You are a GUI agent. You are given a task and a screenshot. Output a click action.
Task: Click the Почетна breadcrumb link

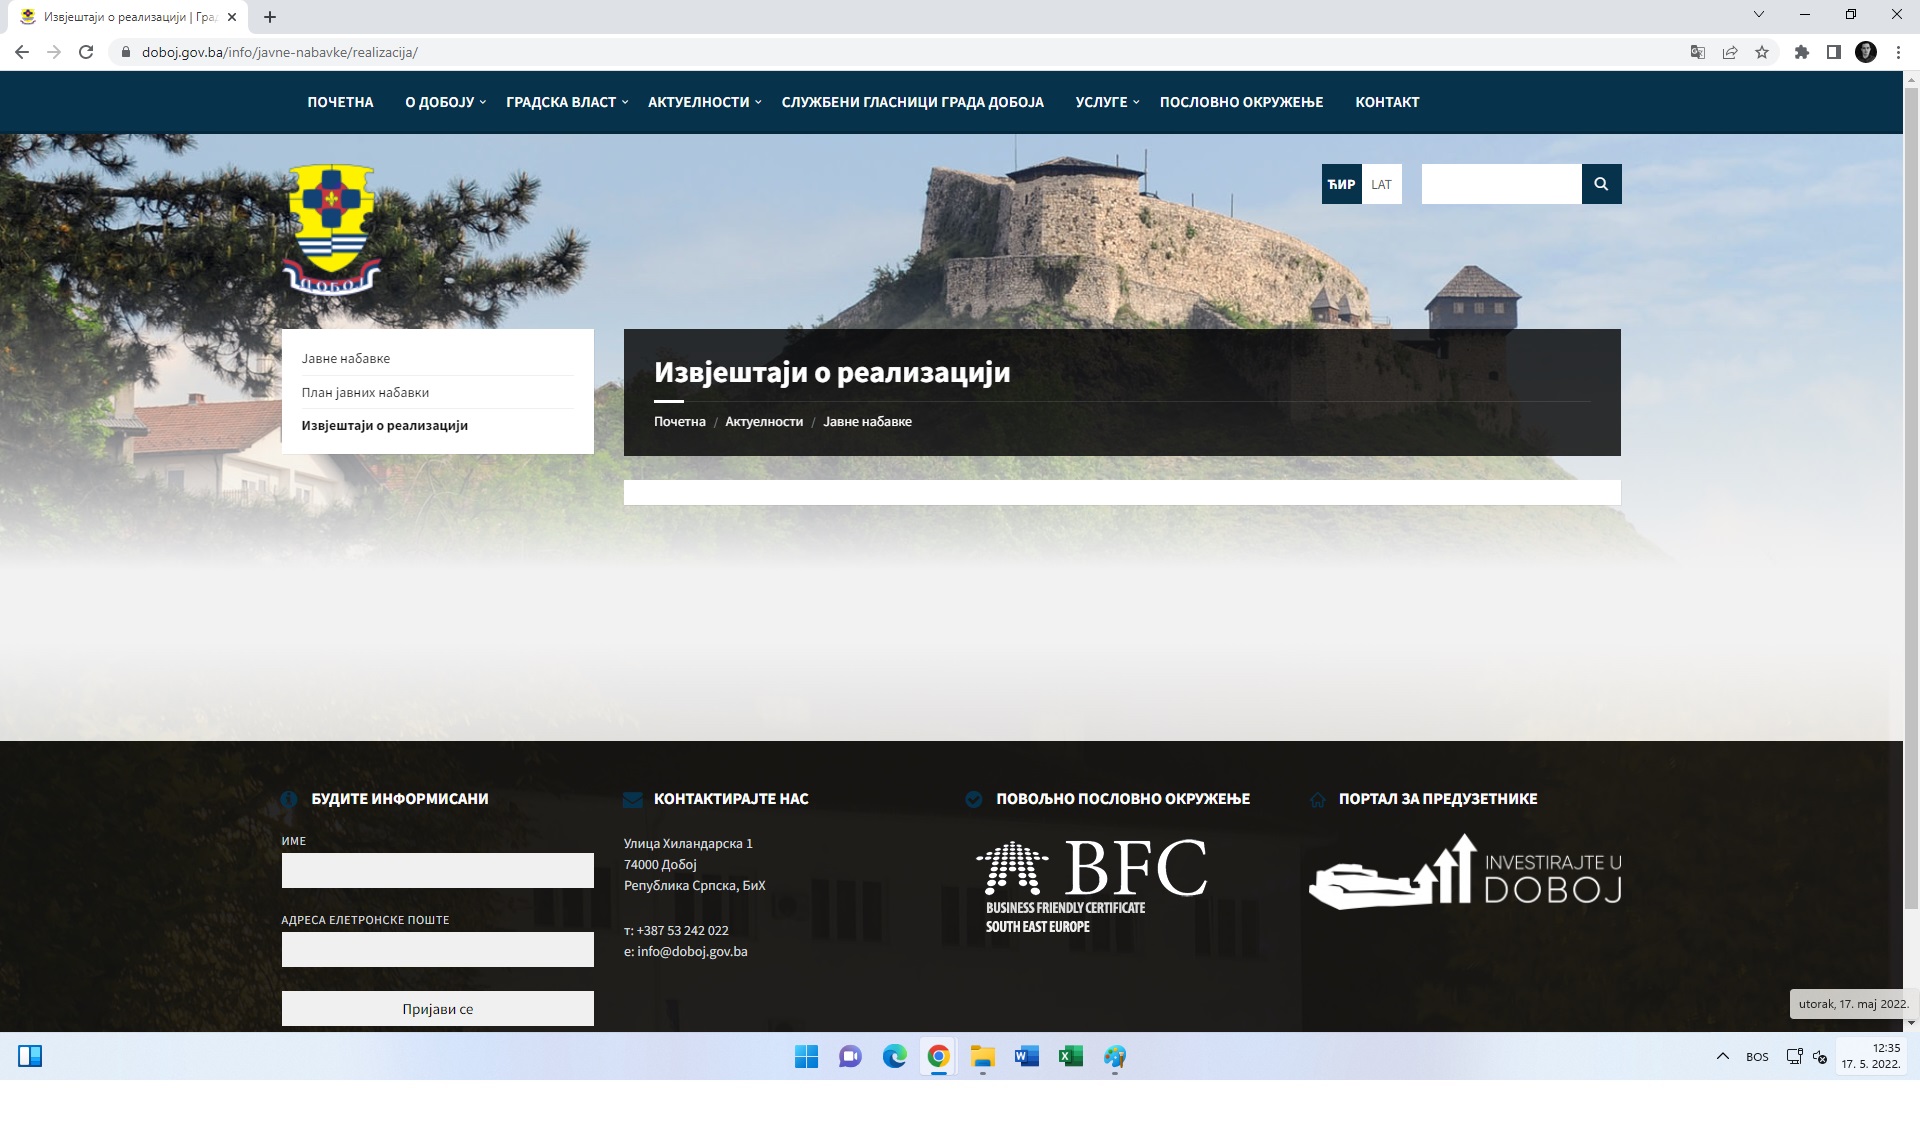(680, 421)
